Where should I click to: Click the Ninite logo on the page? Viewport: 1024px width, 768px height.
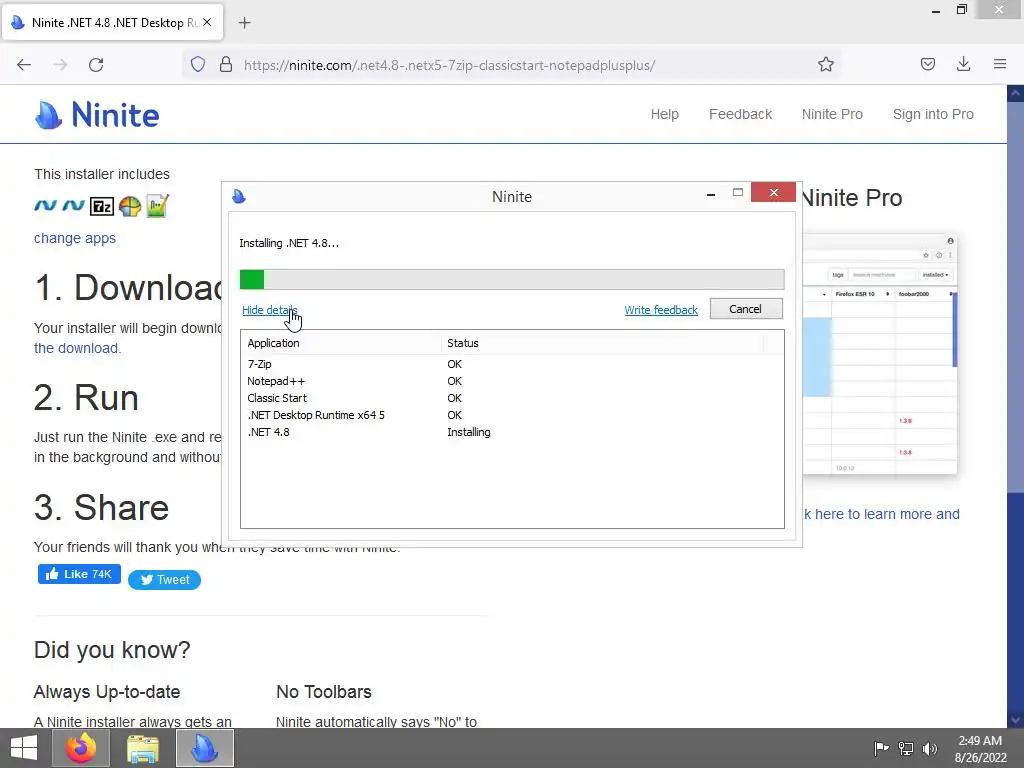[x=97, y=115]
